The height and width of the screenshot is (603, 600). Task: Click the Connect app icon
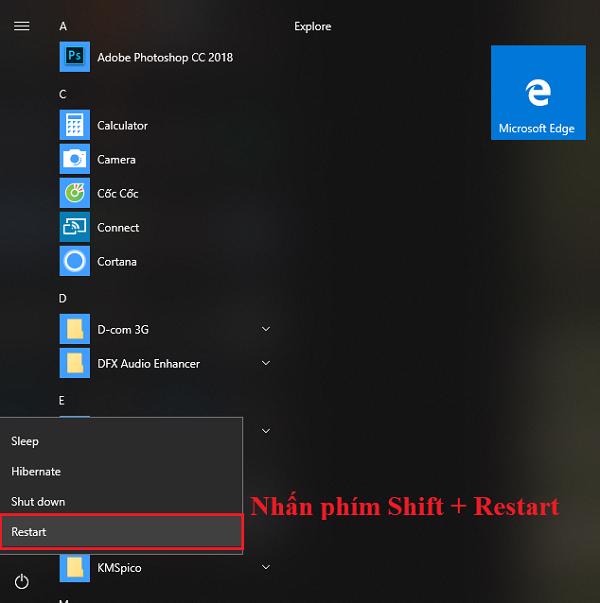click(x=75, y=227)
